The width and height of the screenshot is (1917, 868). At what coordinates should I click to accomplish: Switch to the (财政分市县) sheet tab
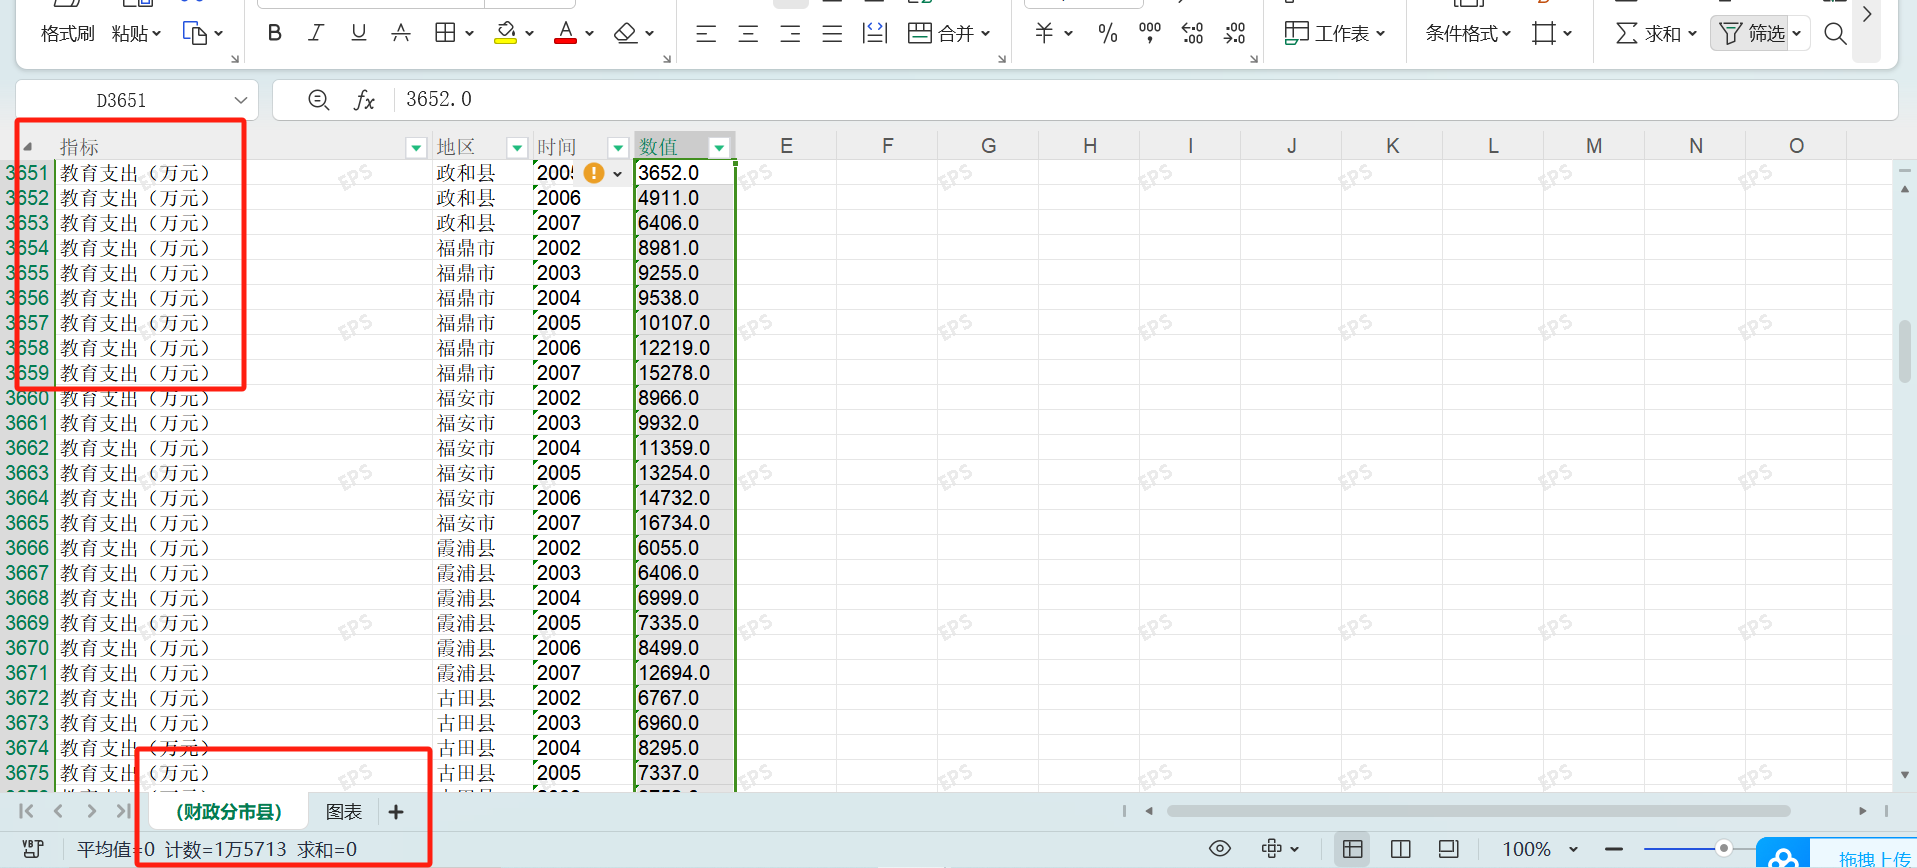click(229, 812)
